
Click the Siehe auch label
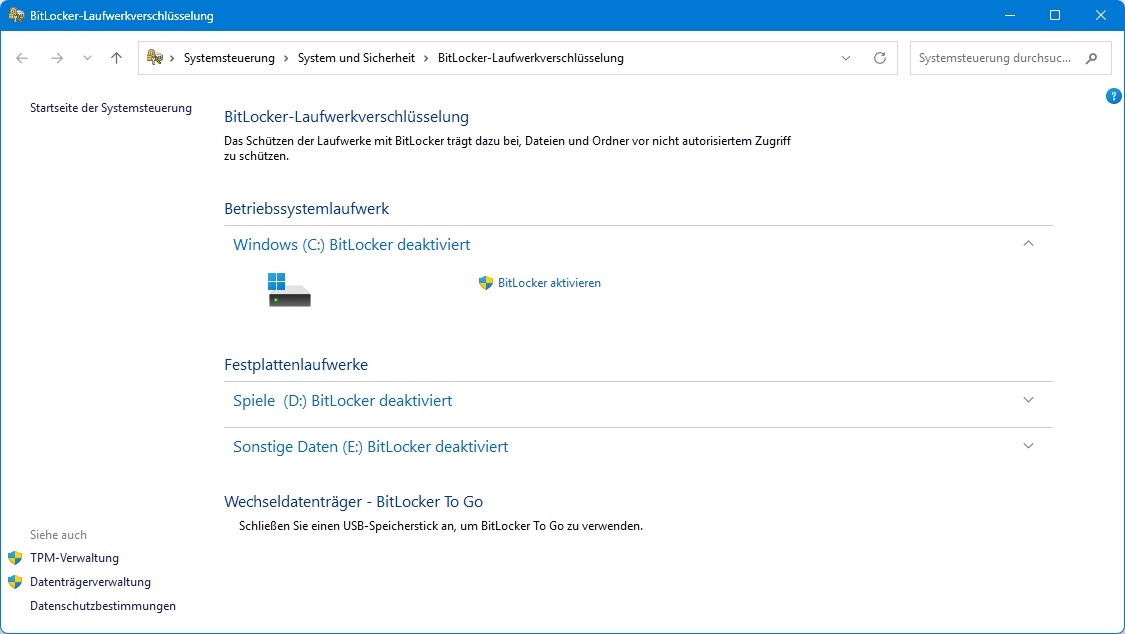point(58,535)
